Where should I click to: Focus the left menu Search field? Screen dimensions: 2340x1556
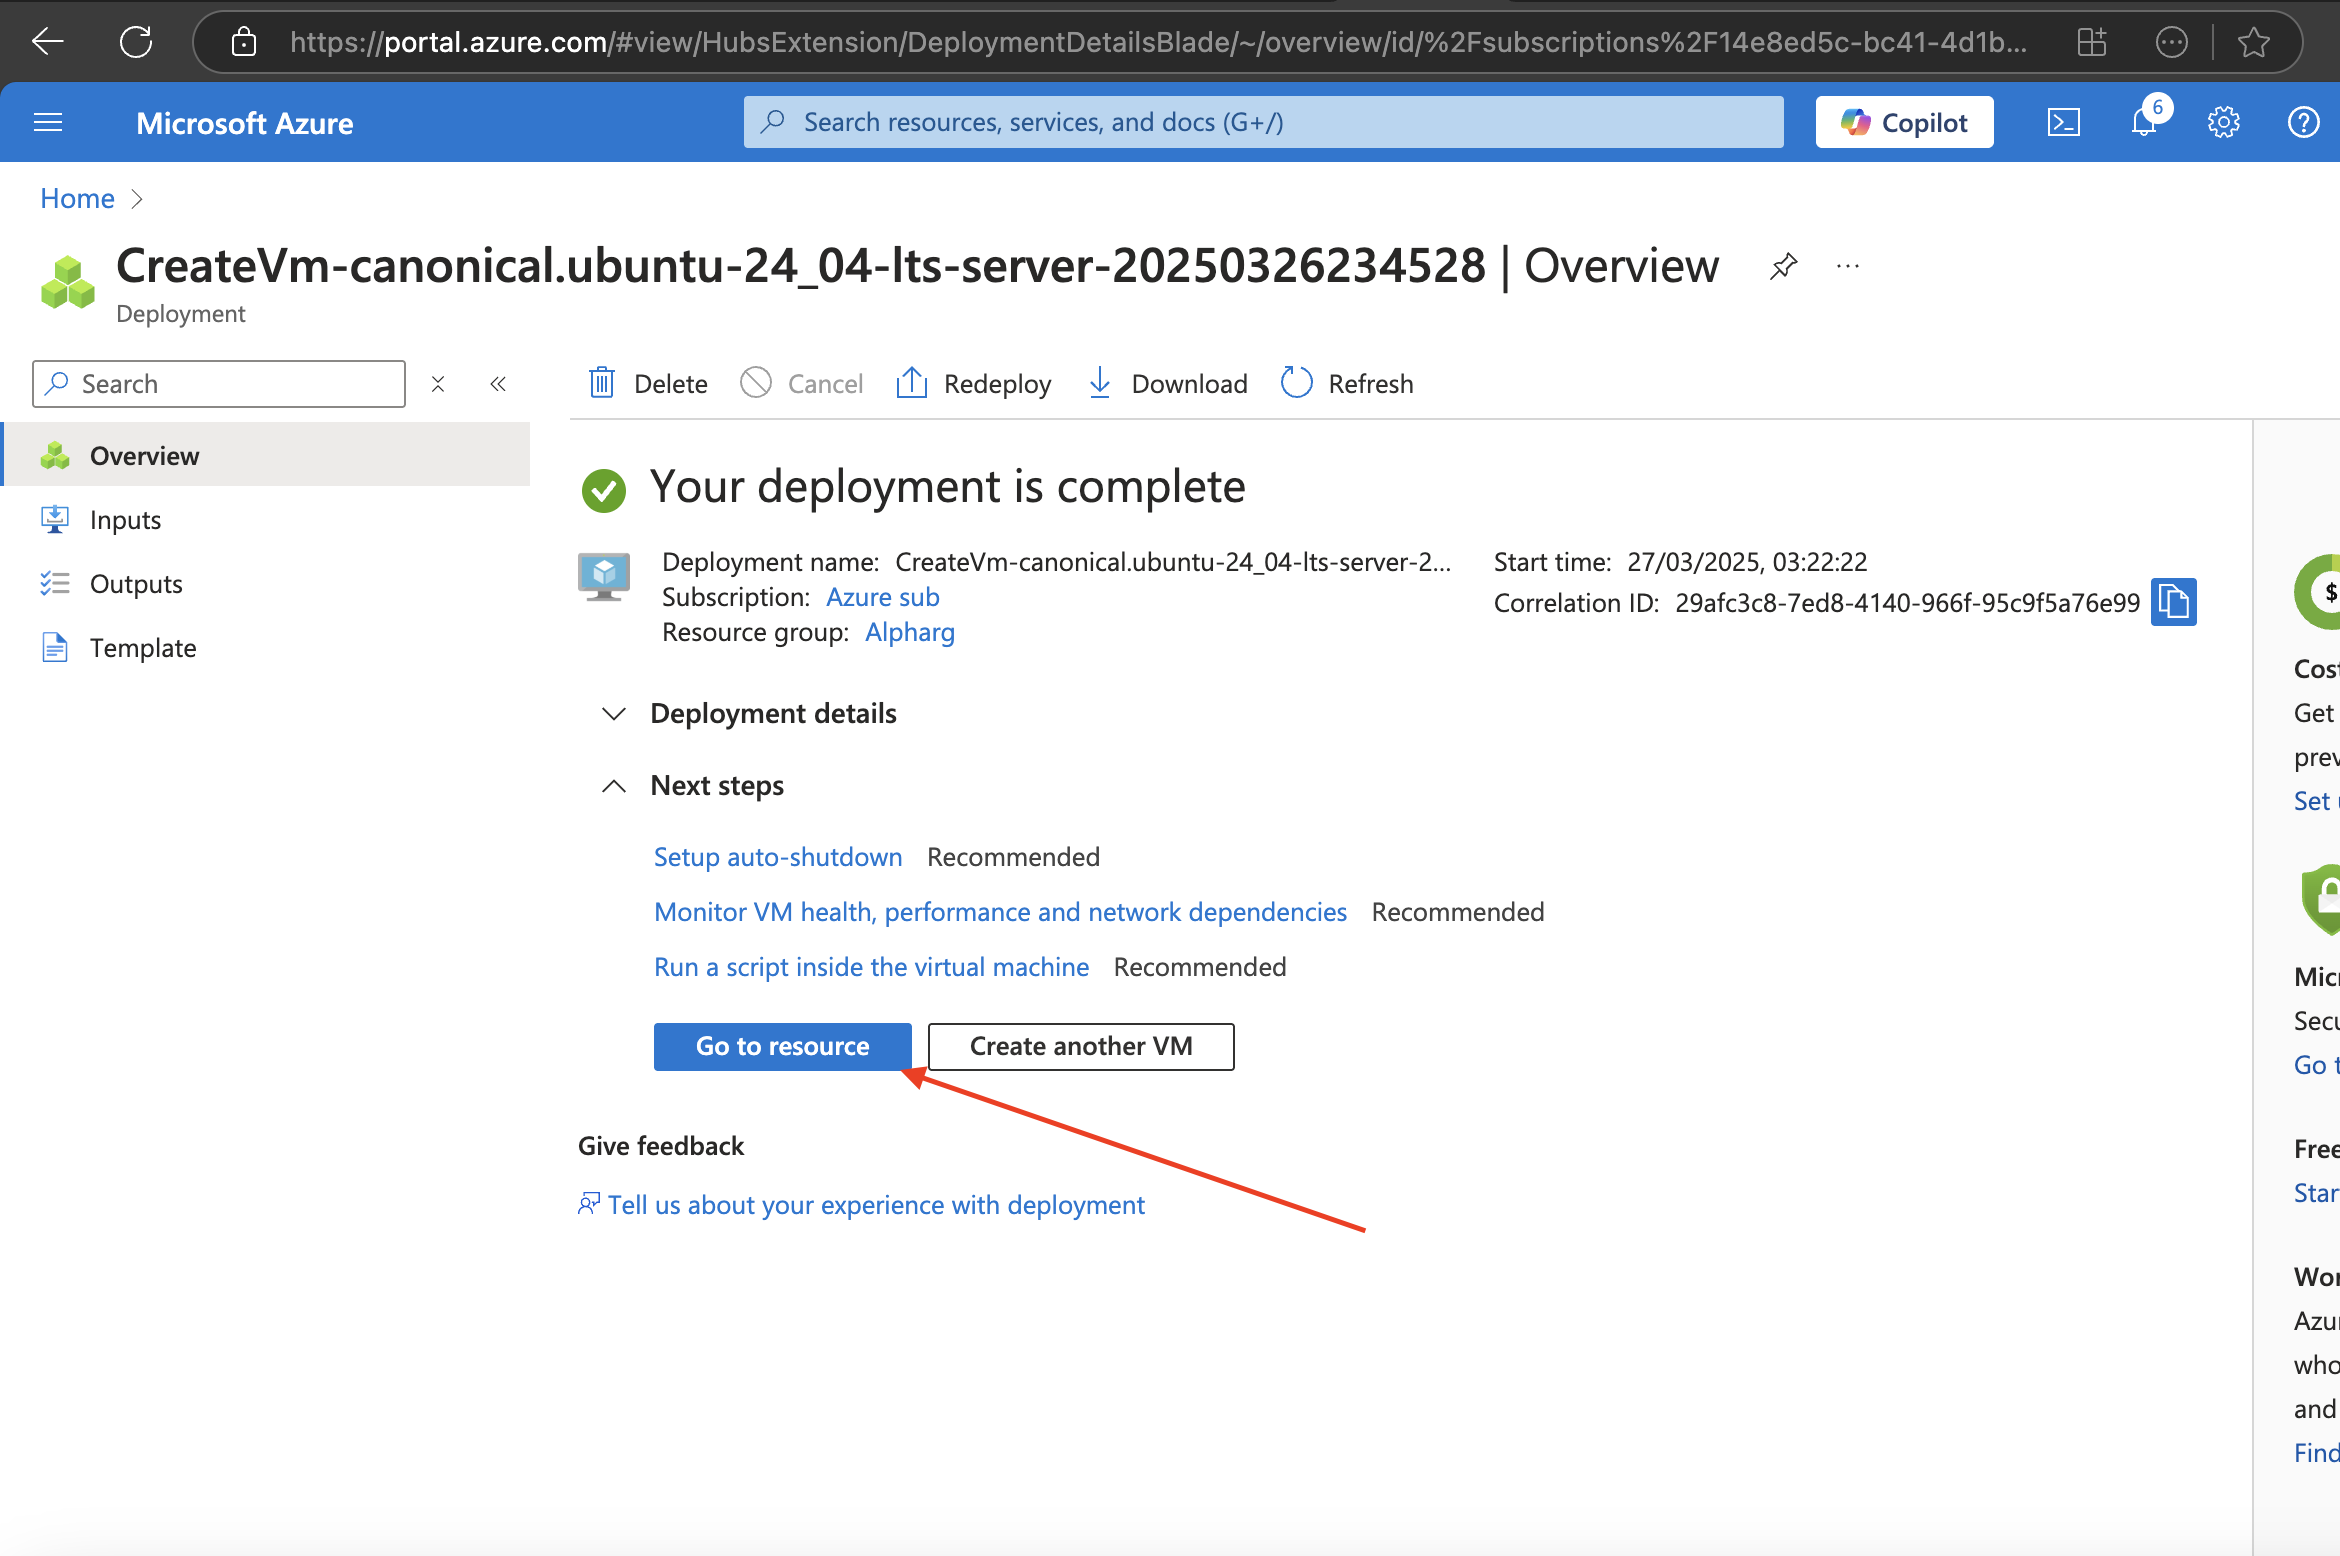[x=219, y=384]
